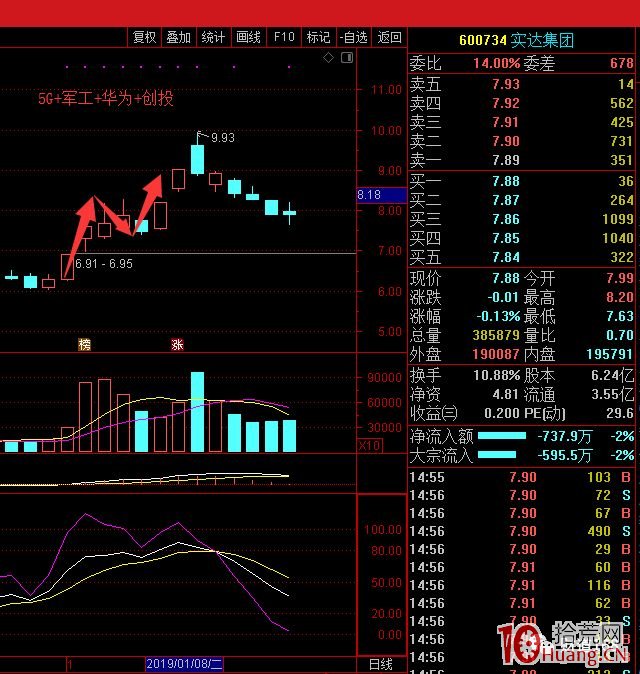
Task: Click the 净流入额 cyan bar
Action: pos(502,436)
